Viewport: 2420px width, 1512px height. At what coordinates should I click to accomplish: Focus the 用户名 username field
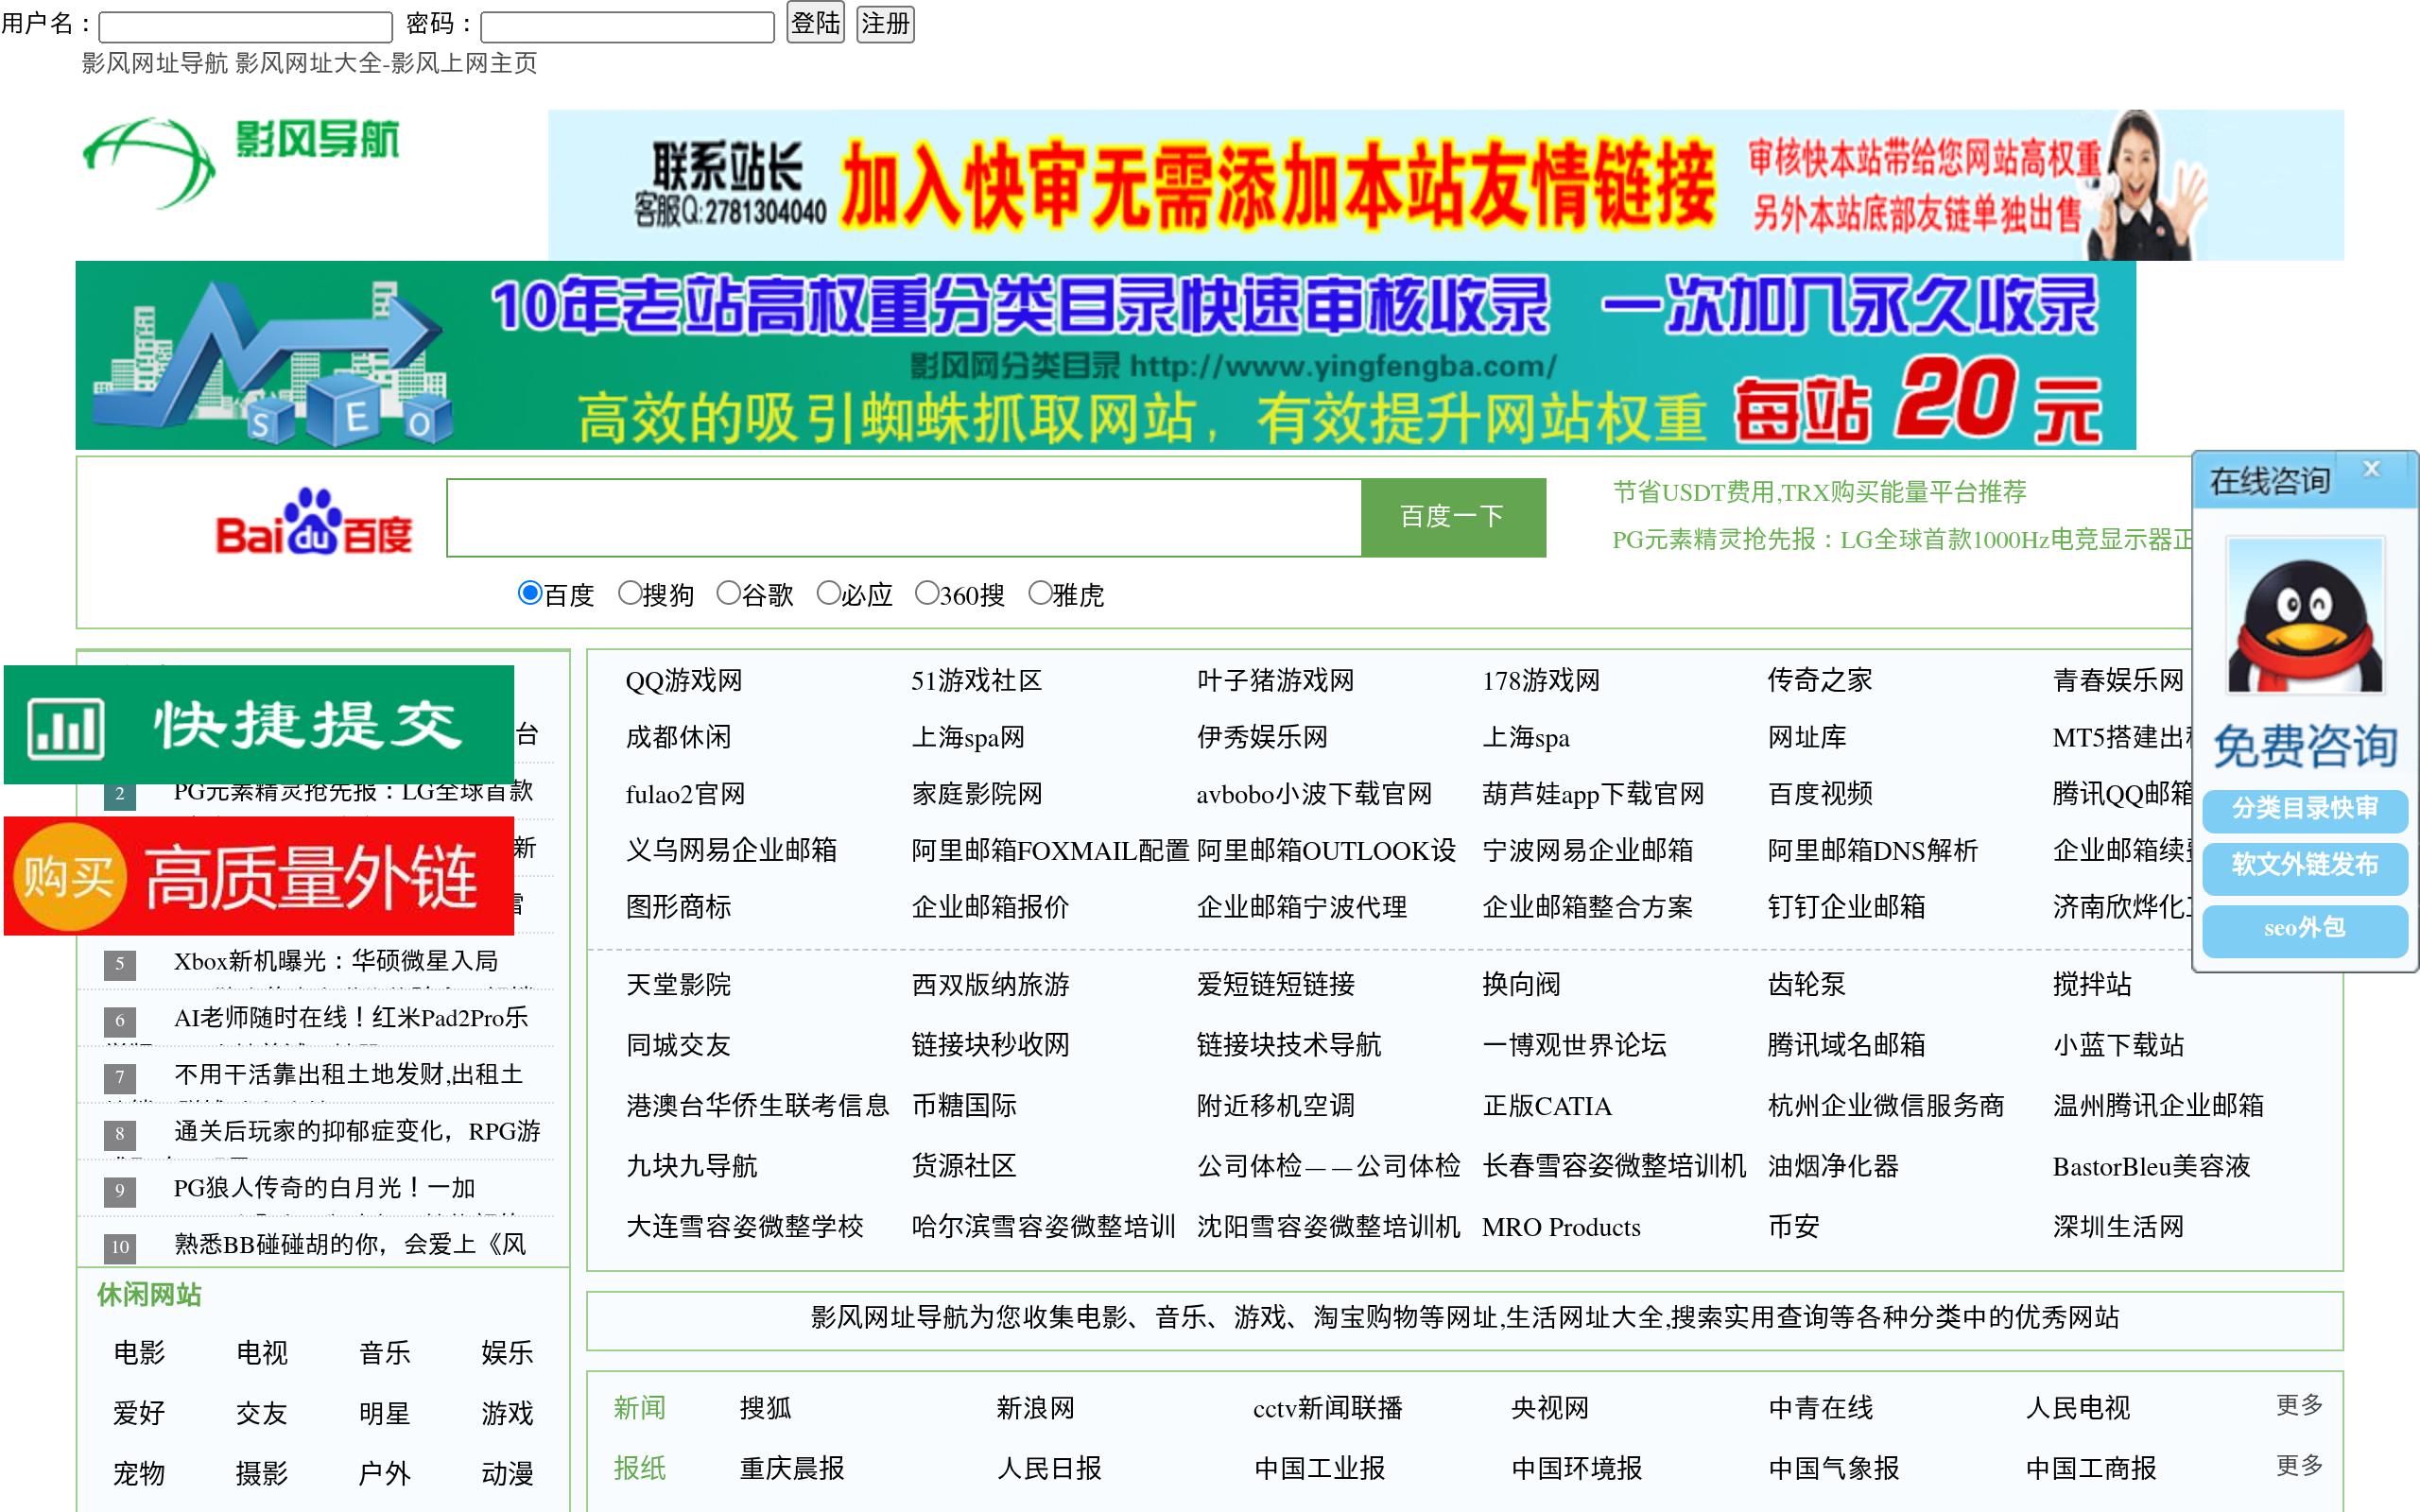point(245,26)
